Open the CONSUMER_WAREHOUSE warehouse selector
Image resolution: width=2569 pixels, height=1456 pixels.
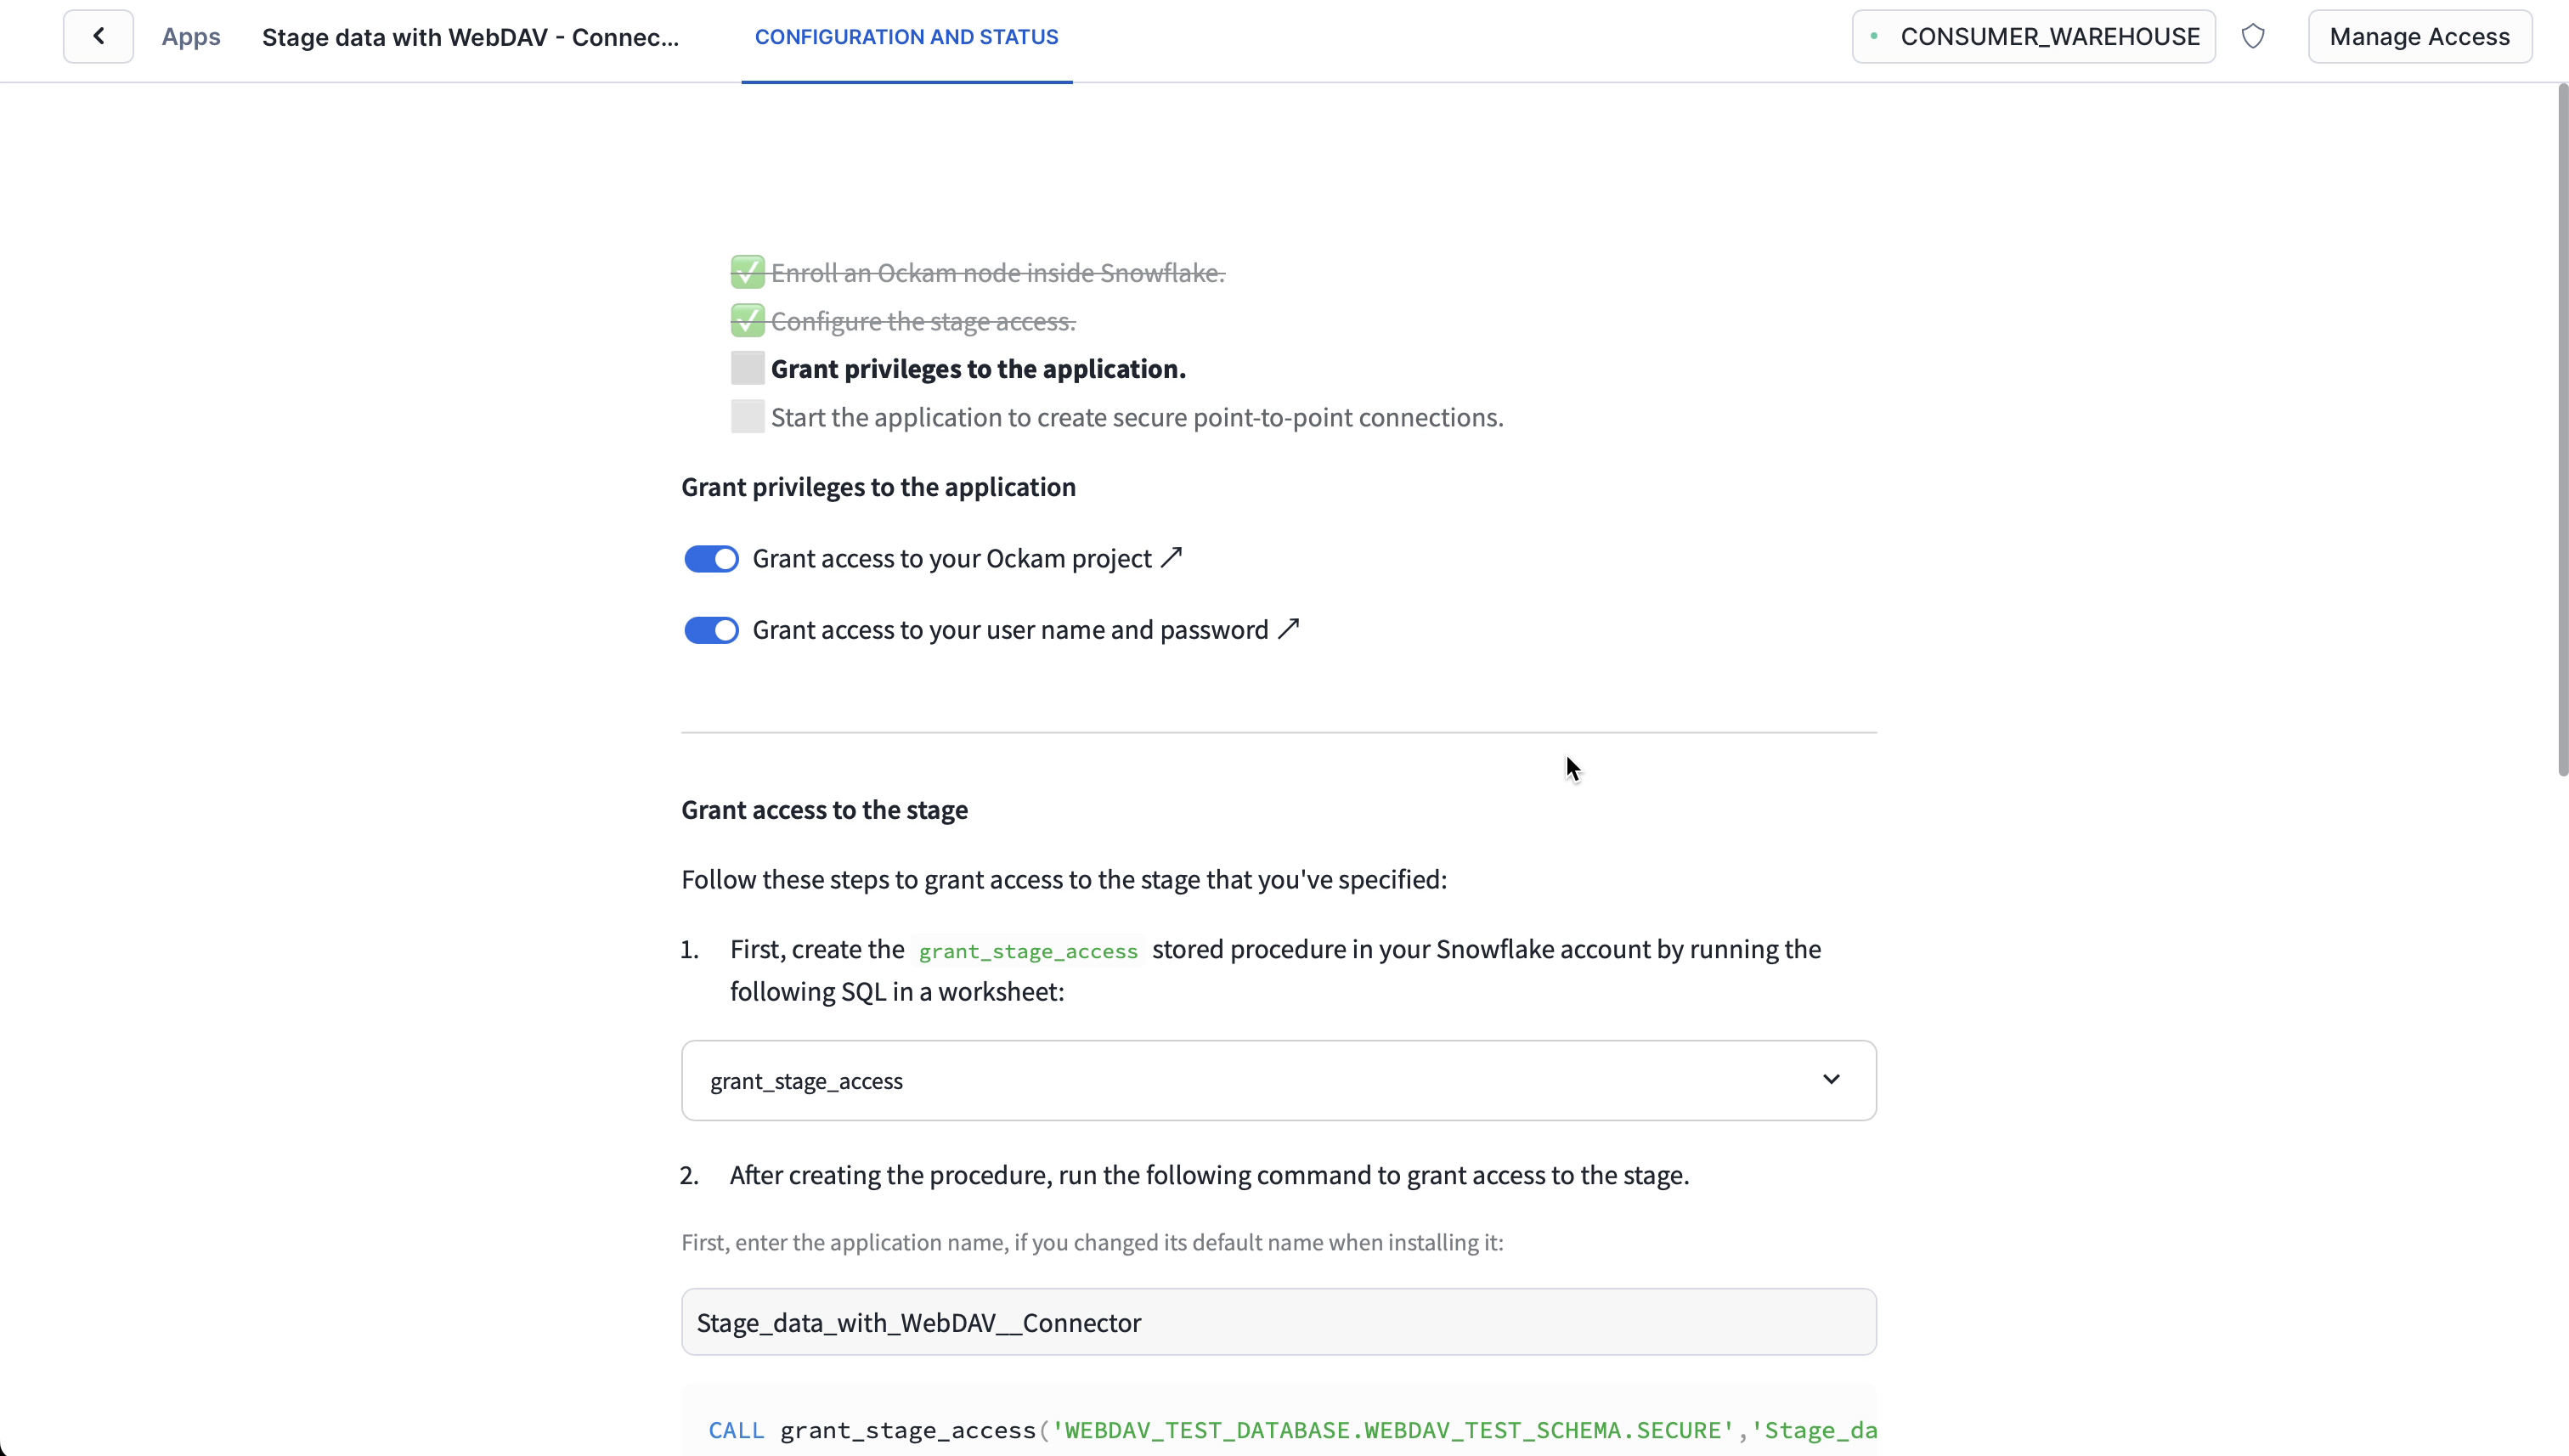pos(2033,37)
